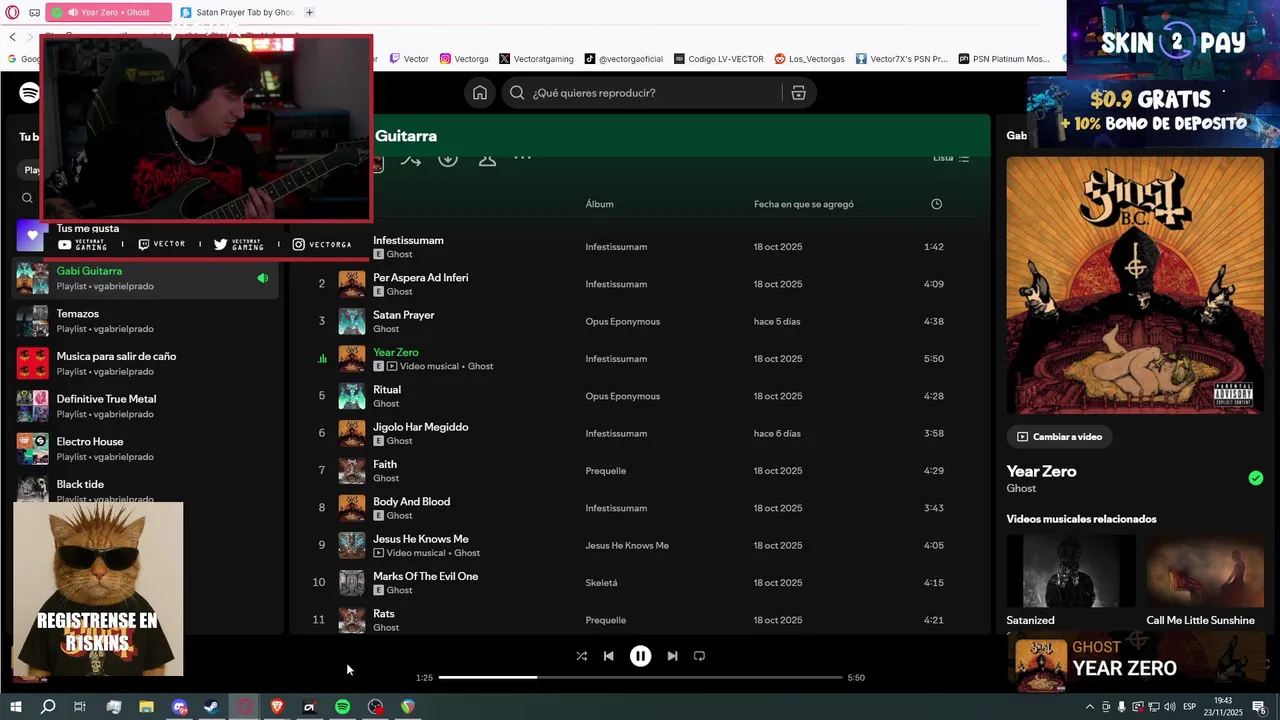Search library with the magnifier icon
Viewport: 1280px width, 720px height.
27,198
